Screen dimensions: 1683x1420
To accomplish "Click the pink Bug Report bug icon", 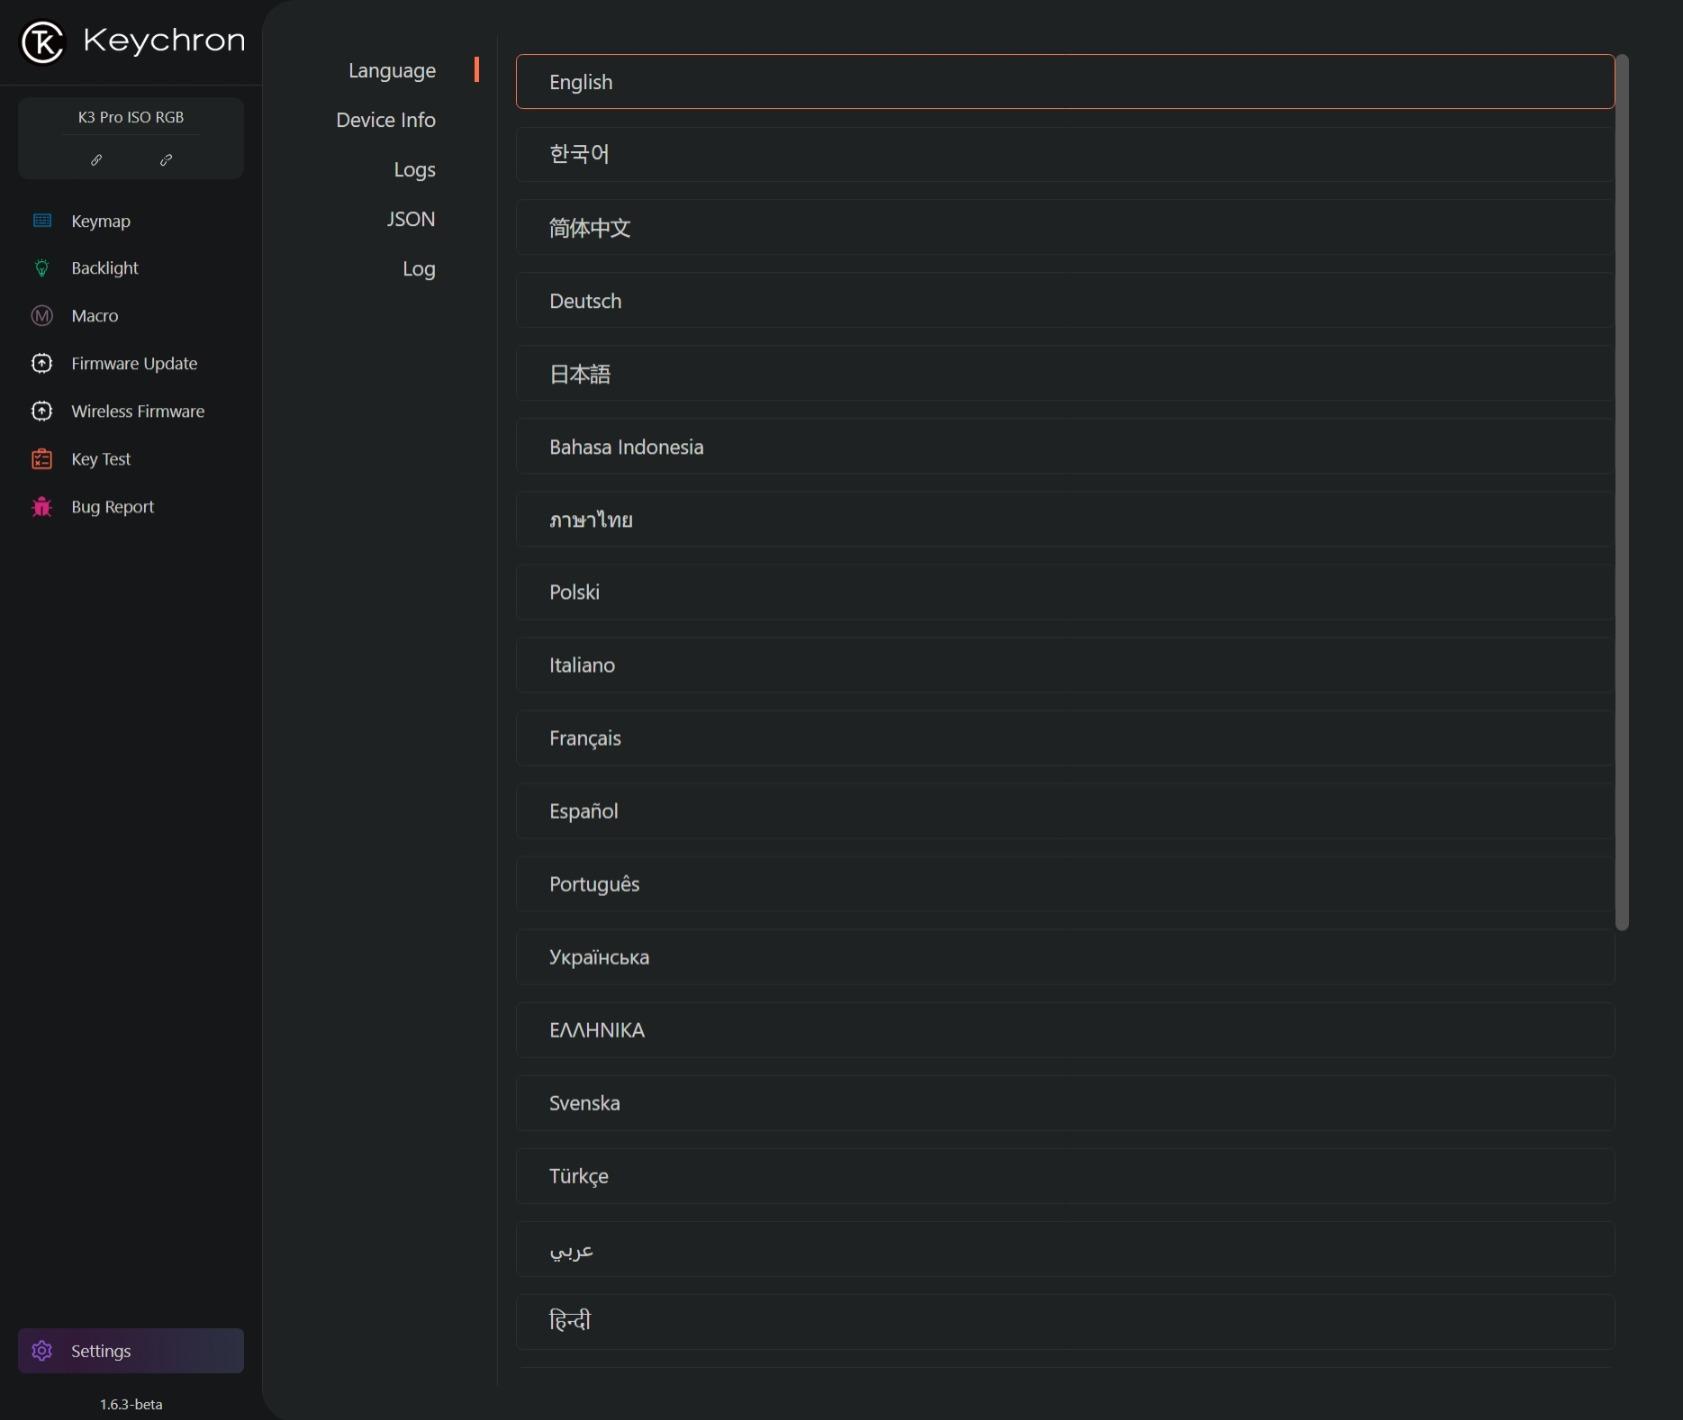I will (42, 507).
